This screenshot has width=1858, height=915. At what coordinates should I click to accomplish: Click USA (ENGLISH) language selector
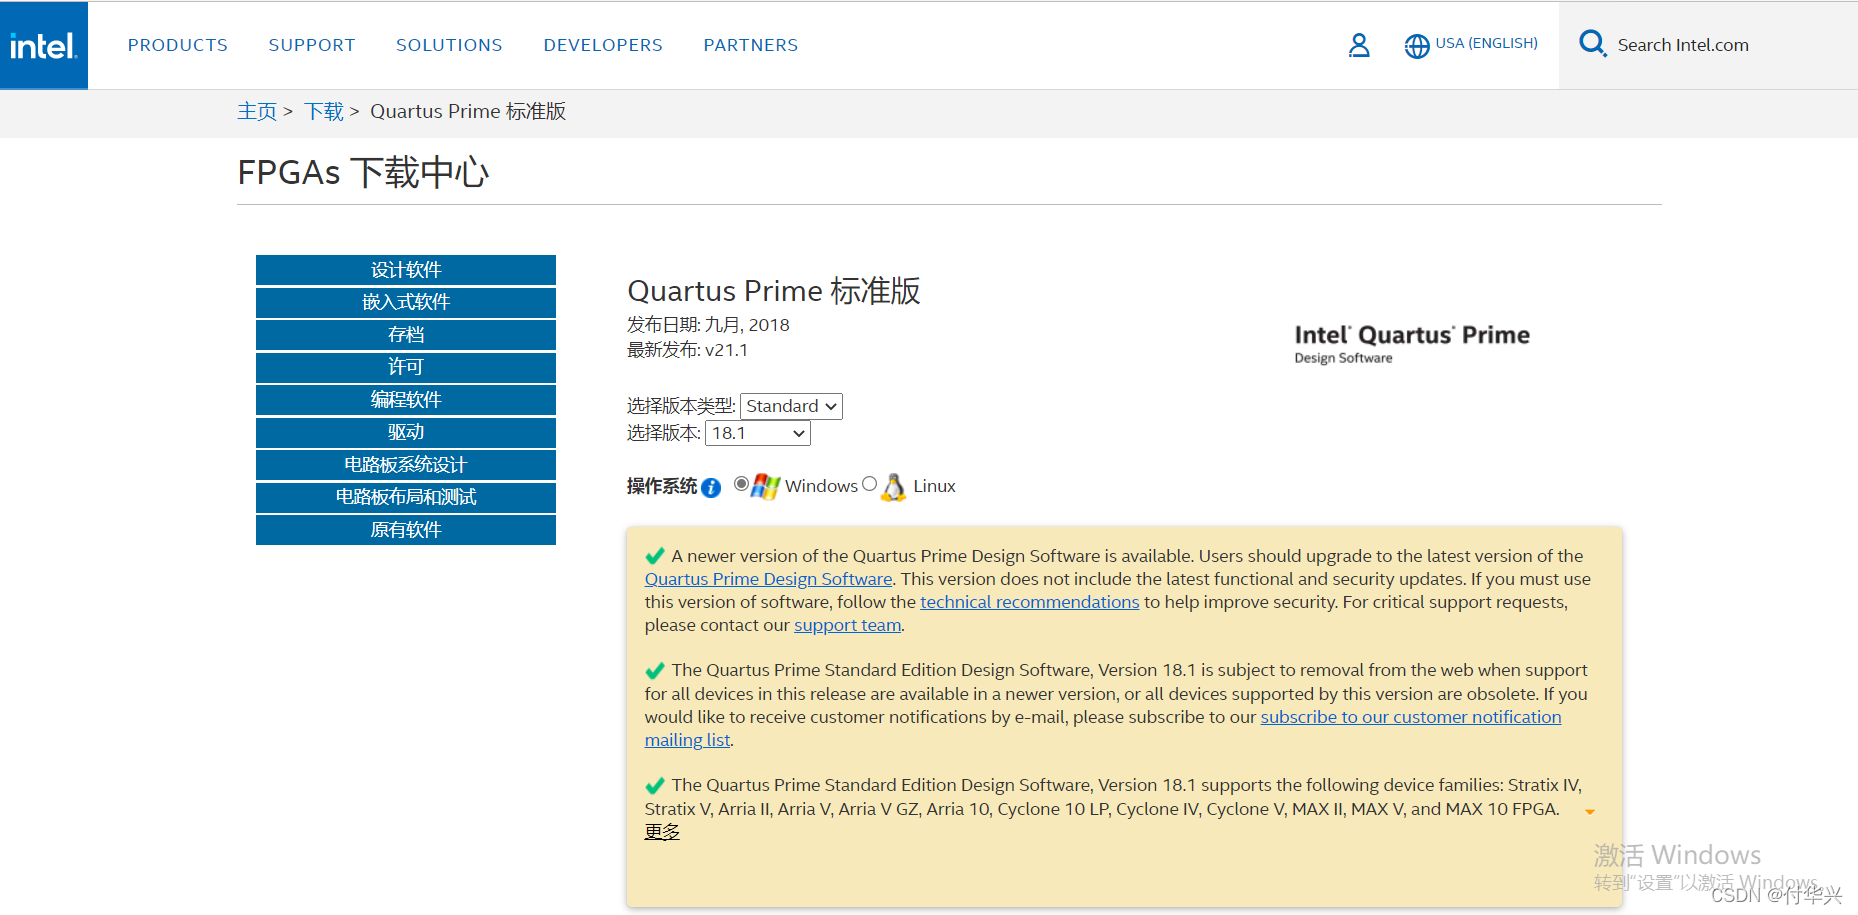pyautogui.click(x=1486, y=43)
